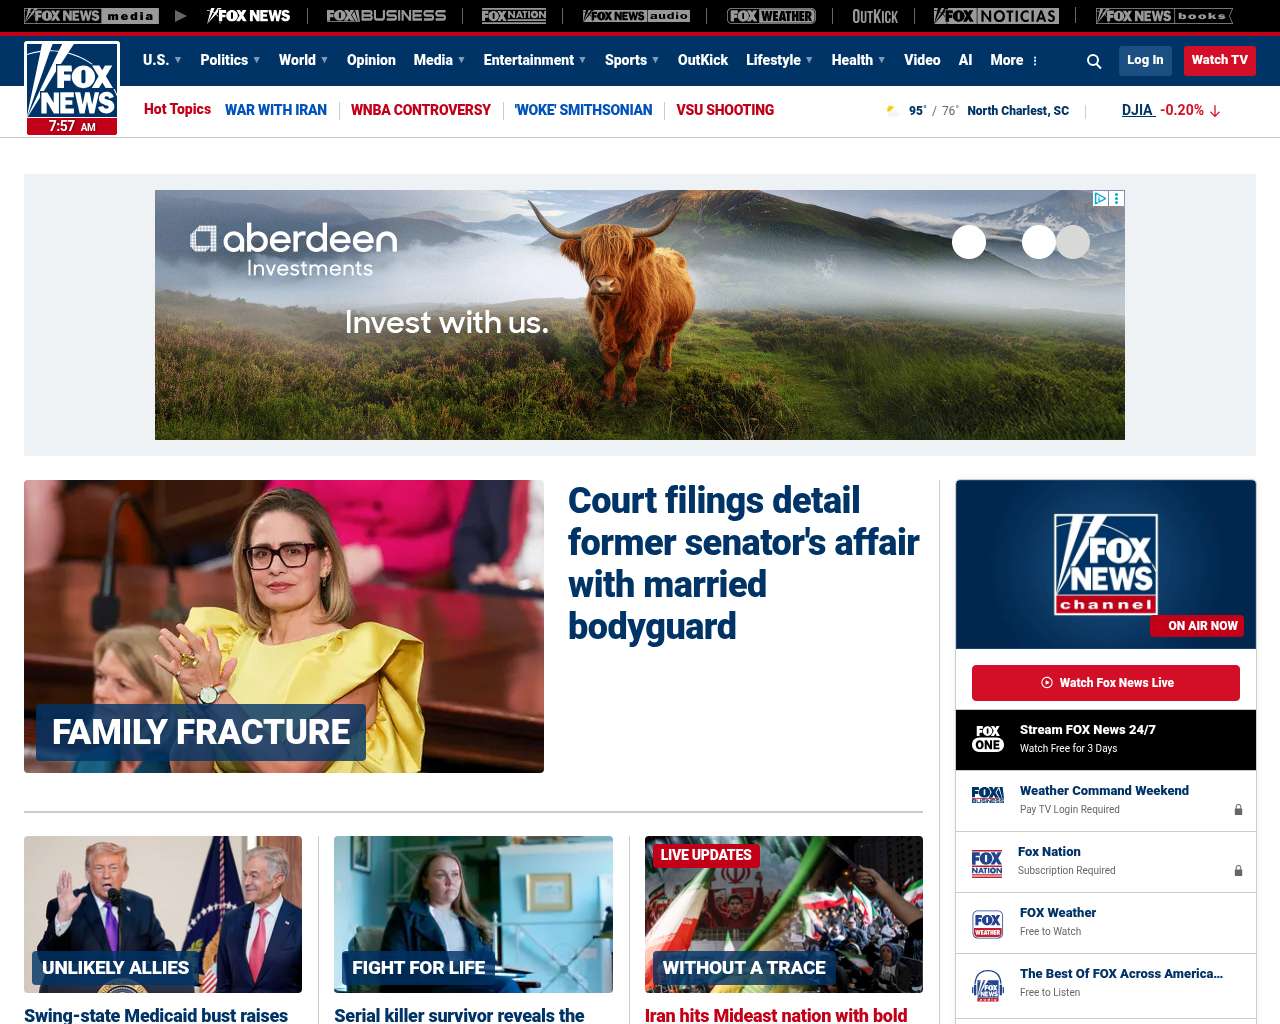The image size is (1280, 1024).
Task: Open the Opinion section
Action: [x=371, y=60]
